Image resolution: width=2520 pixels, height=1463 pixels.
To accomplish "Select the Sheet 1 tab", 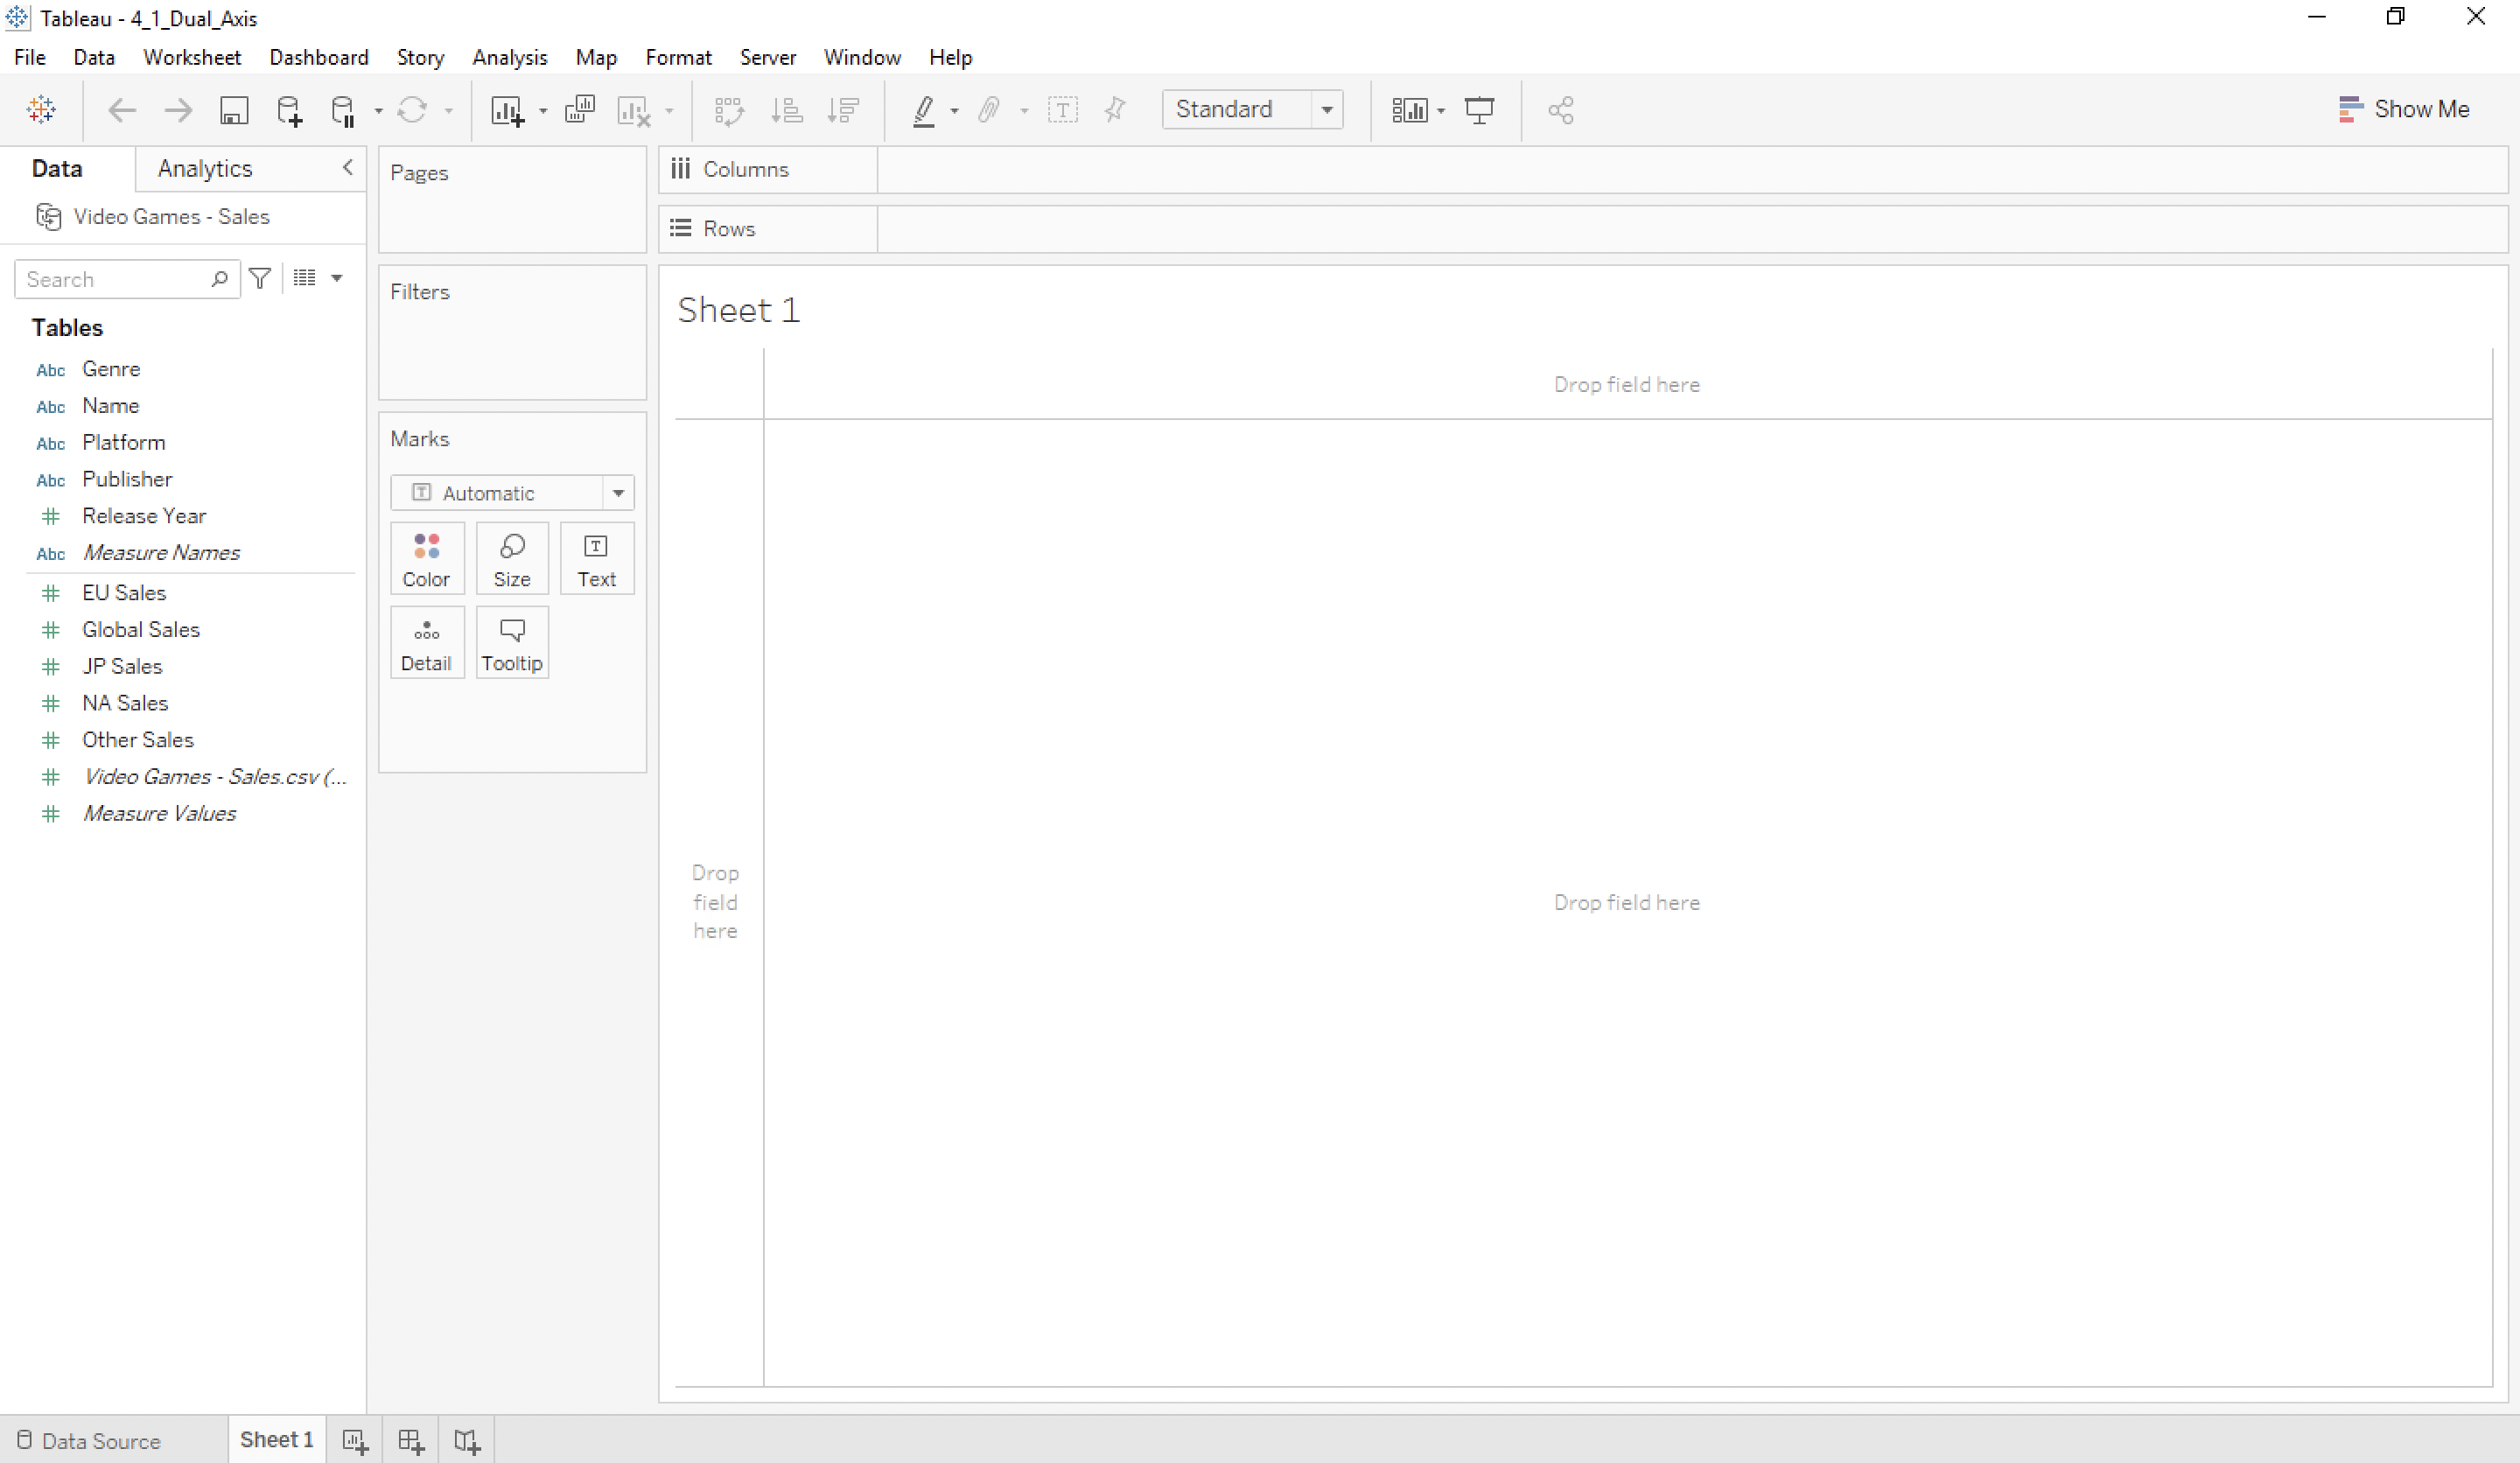I will point(277,1439).
